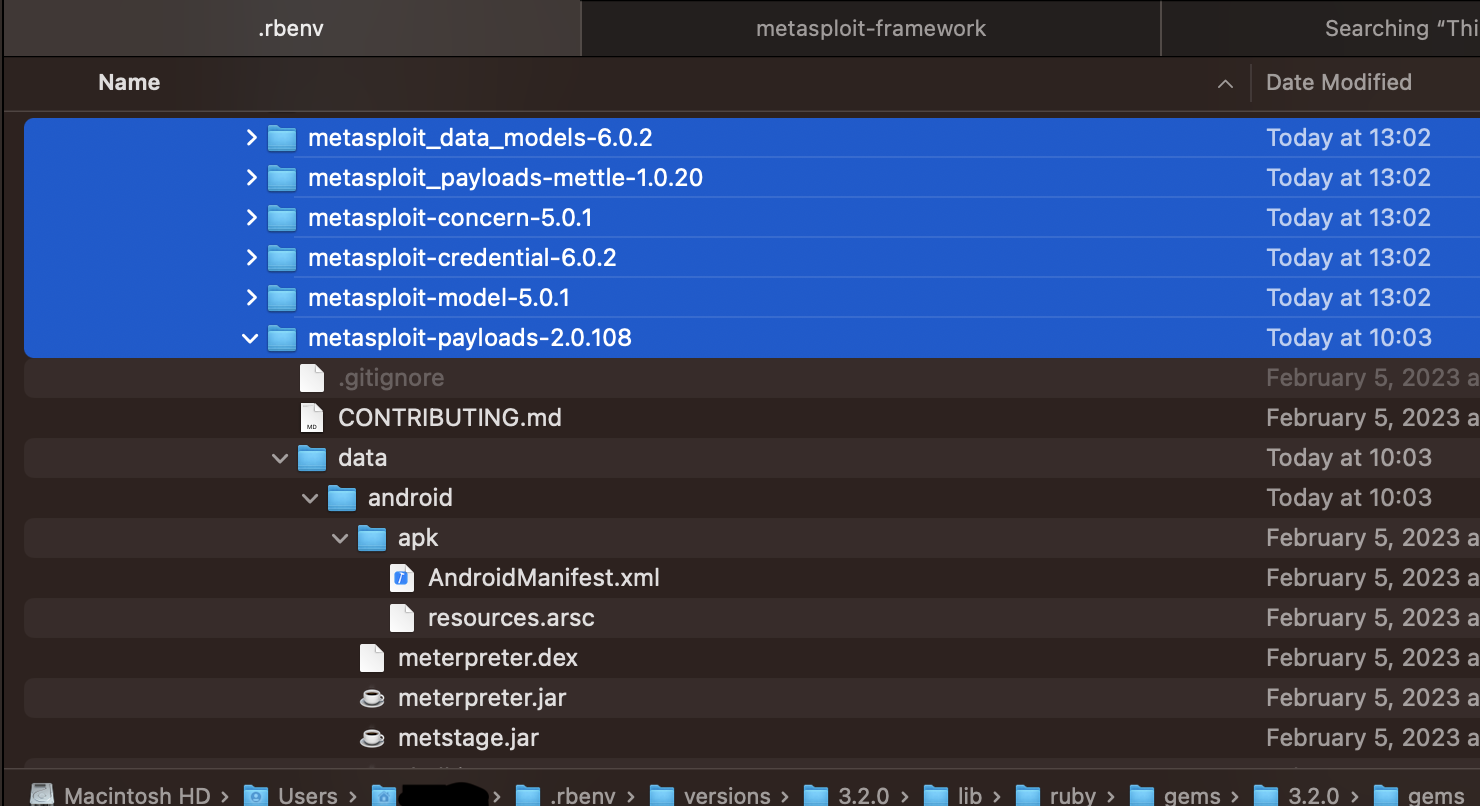1480x806 pixels.
Task: Select the CONTRIBUTING.md markdown file icon
Action: pos(312,417)
